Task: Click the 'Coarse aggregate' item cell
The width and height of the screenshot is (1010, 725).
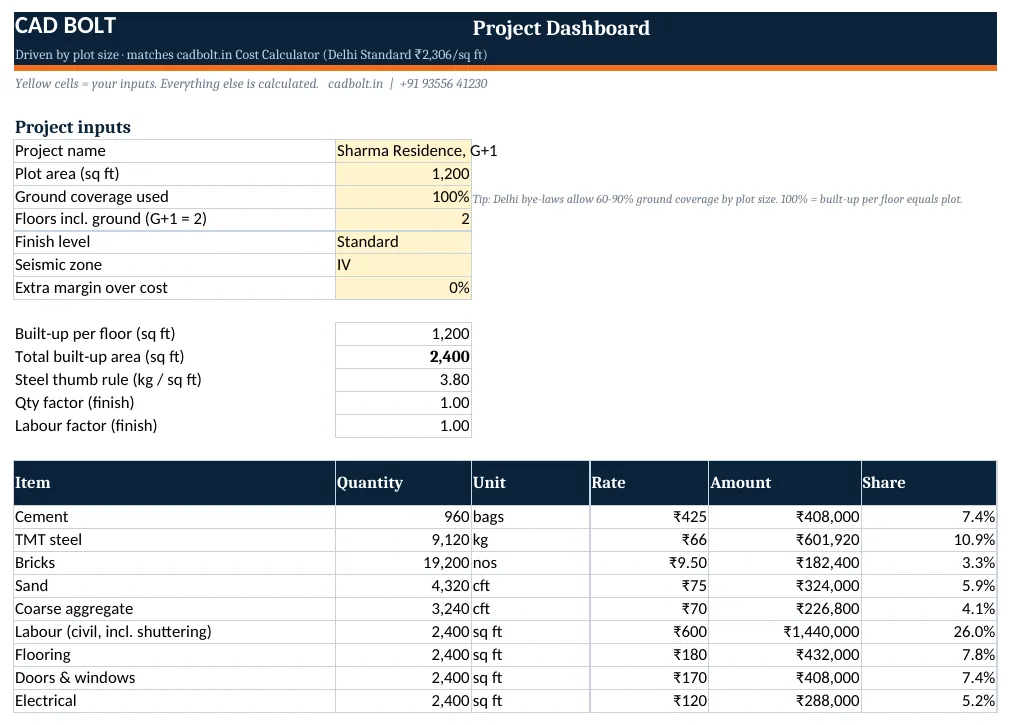Action: click(x=175, y=609)
